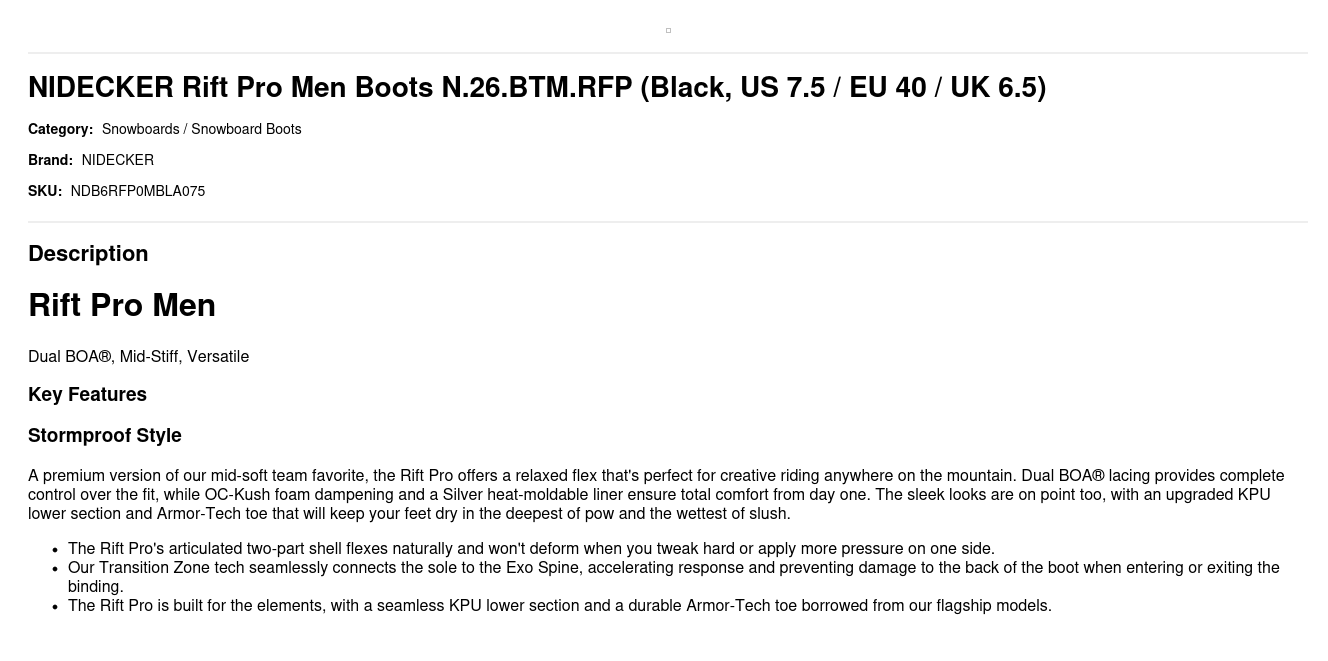1328x661 pixels.
Task: Click the SKU code NDB6RFP0MBLA075
Action: pyautogui.click(x=137, y=191)
